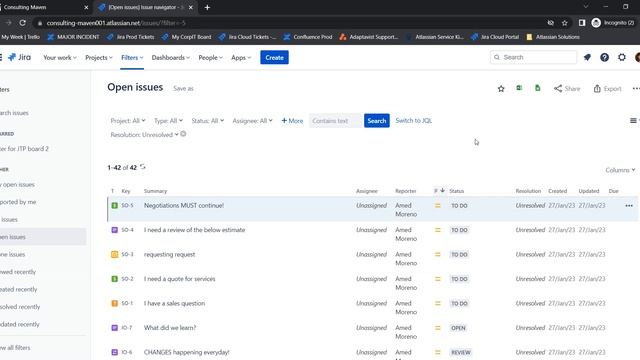Click the medium priority icon for SO-5
Screen dimensions: 640x360
tap(438, 206)
